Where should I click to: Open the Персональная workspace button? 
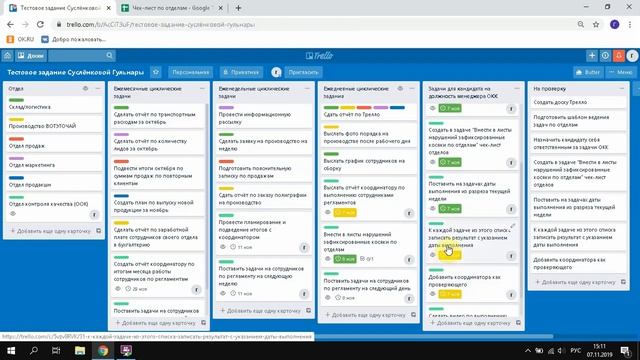190,72
